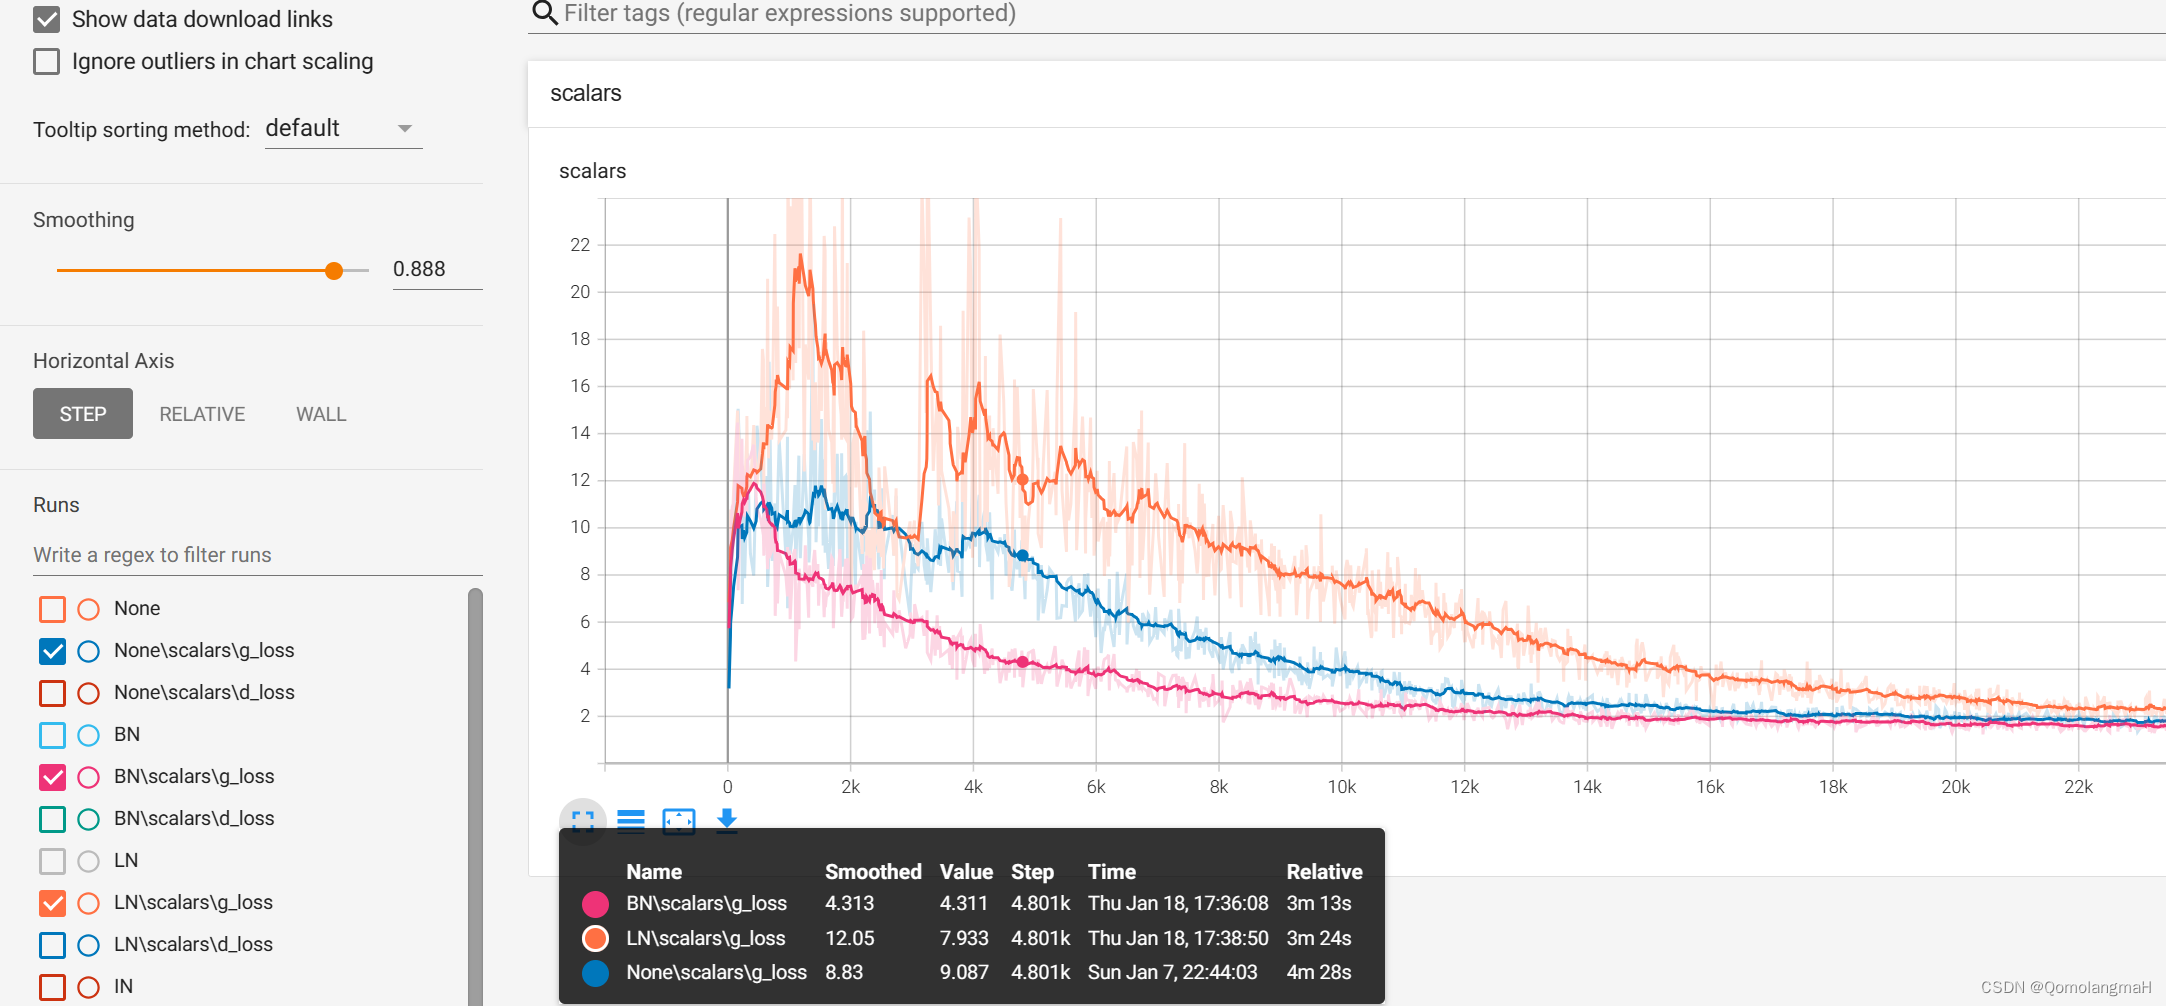Viewport: 2166px width, 1006px height.
Task: Uncheck the BN\scalars\g_loss run
Action: pyautogui.click(x=52, y=776)
